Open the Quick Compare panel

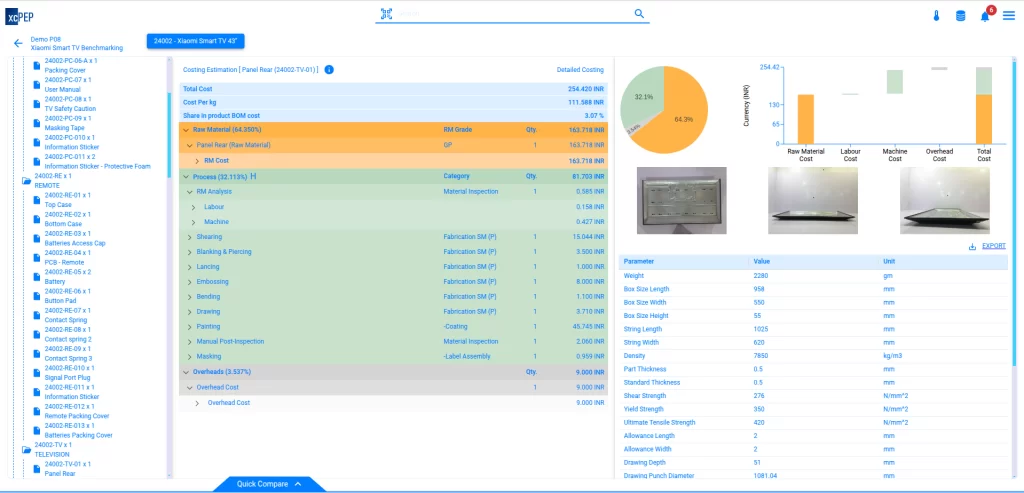269,484
